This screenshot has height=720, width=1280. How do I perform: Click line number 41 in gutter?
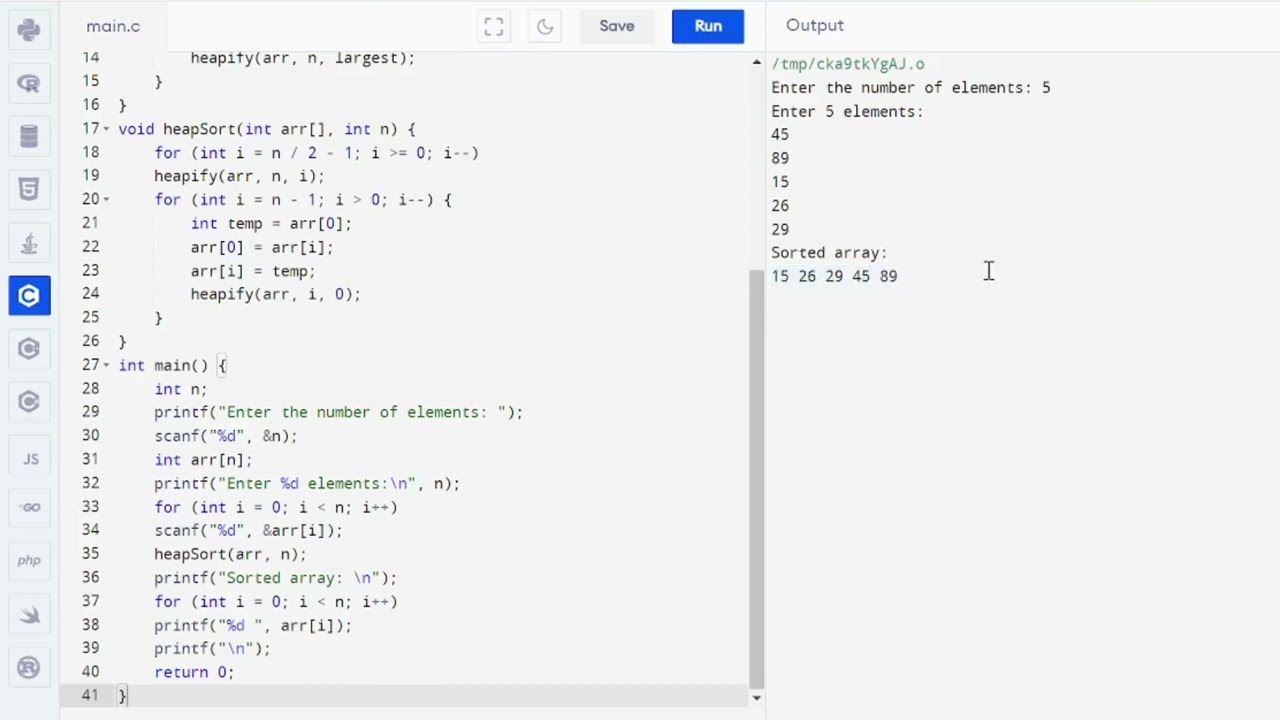[90, 695]
